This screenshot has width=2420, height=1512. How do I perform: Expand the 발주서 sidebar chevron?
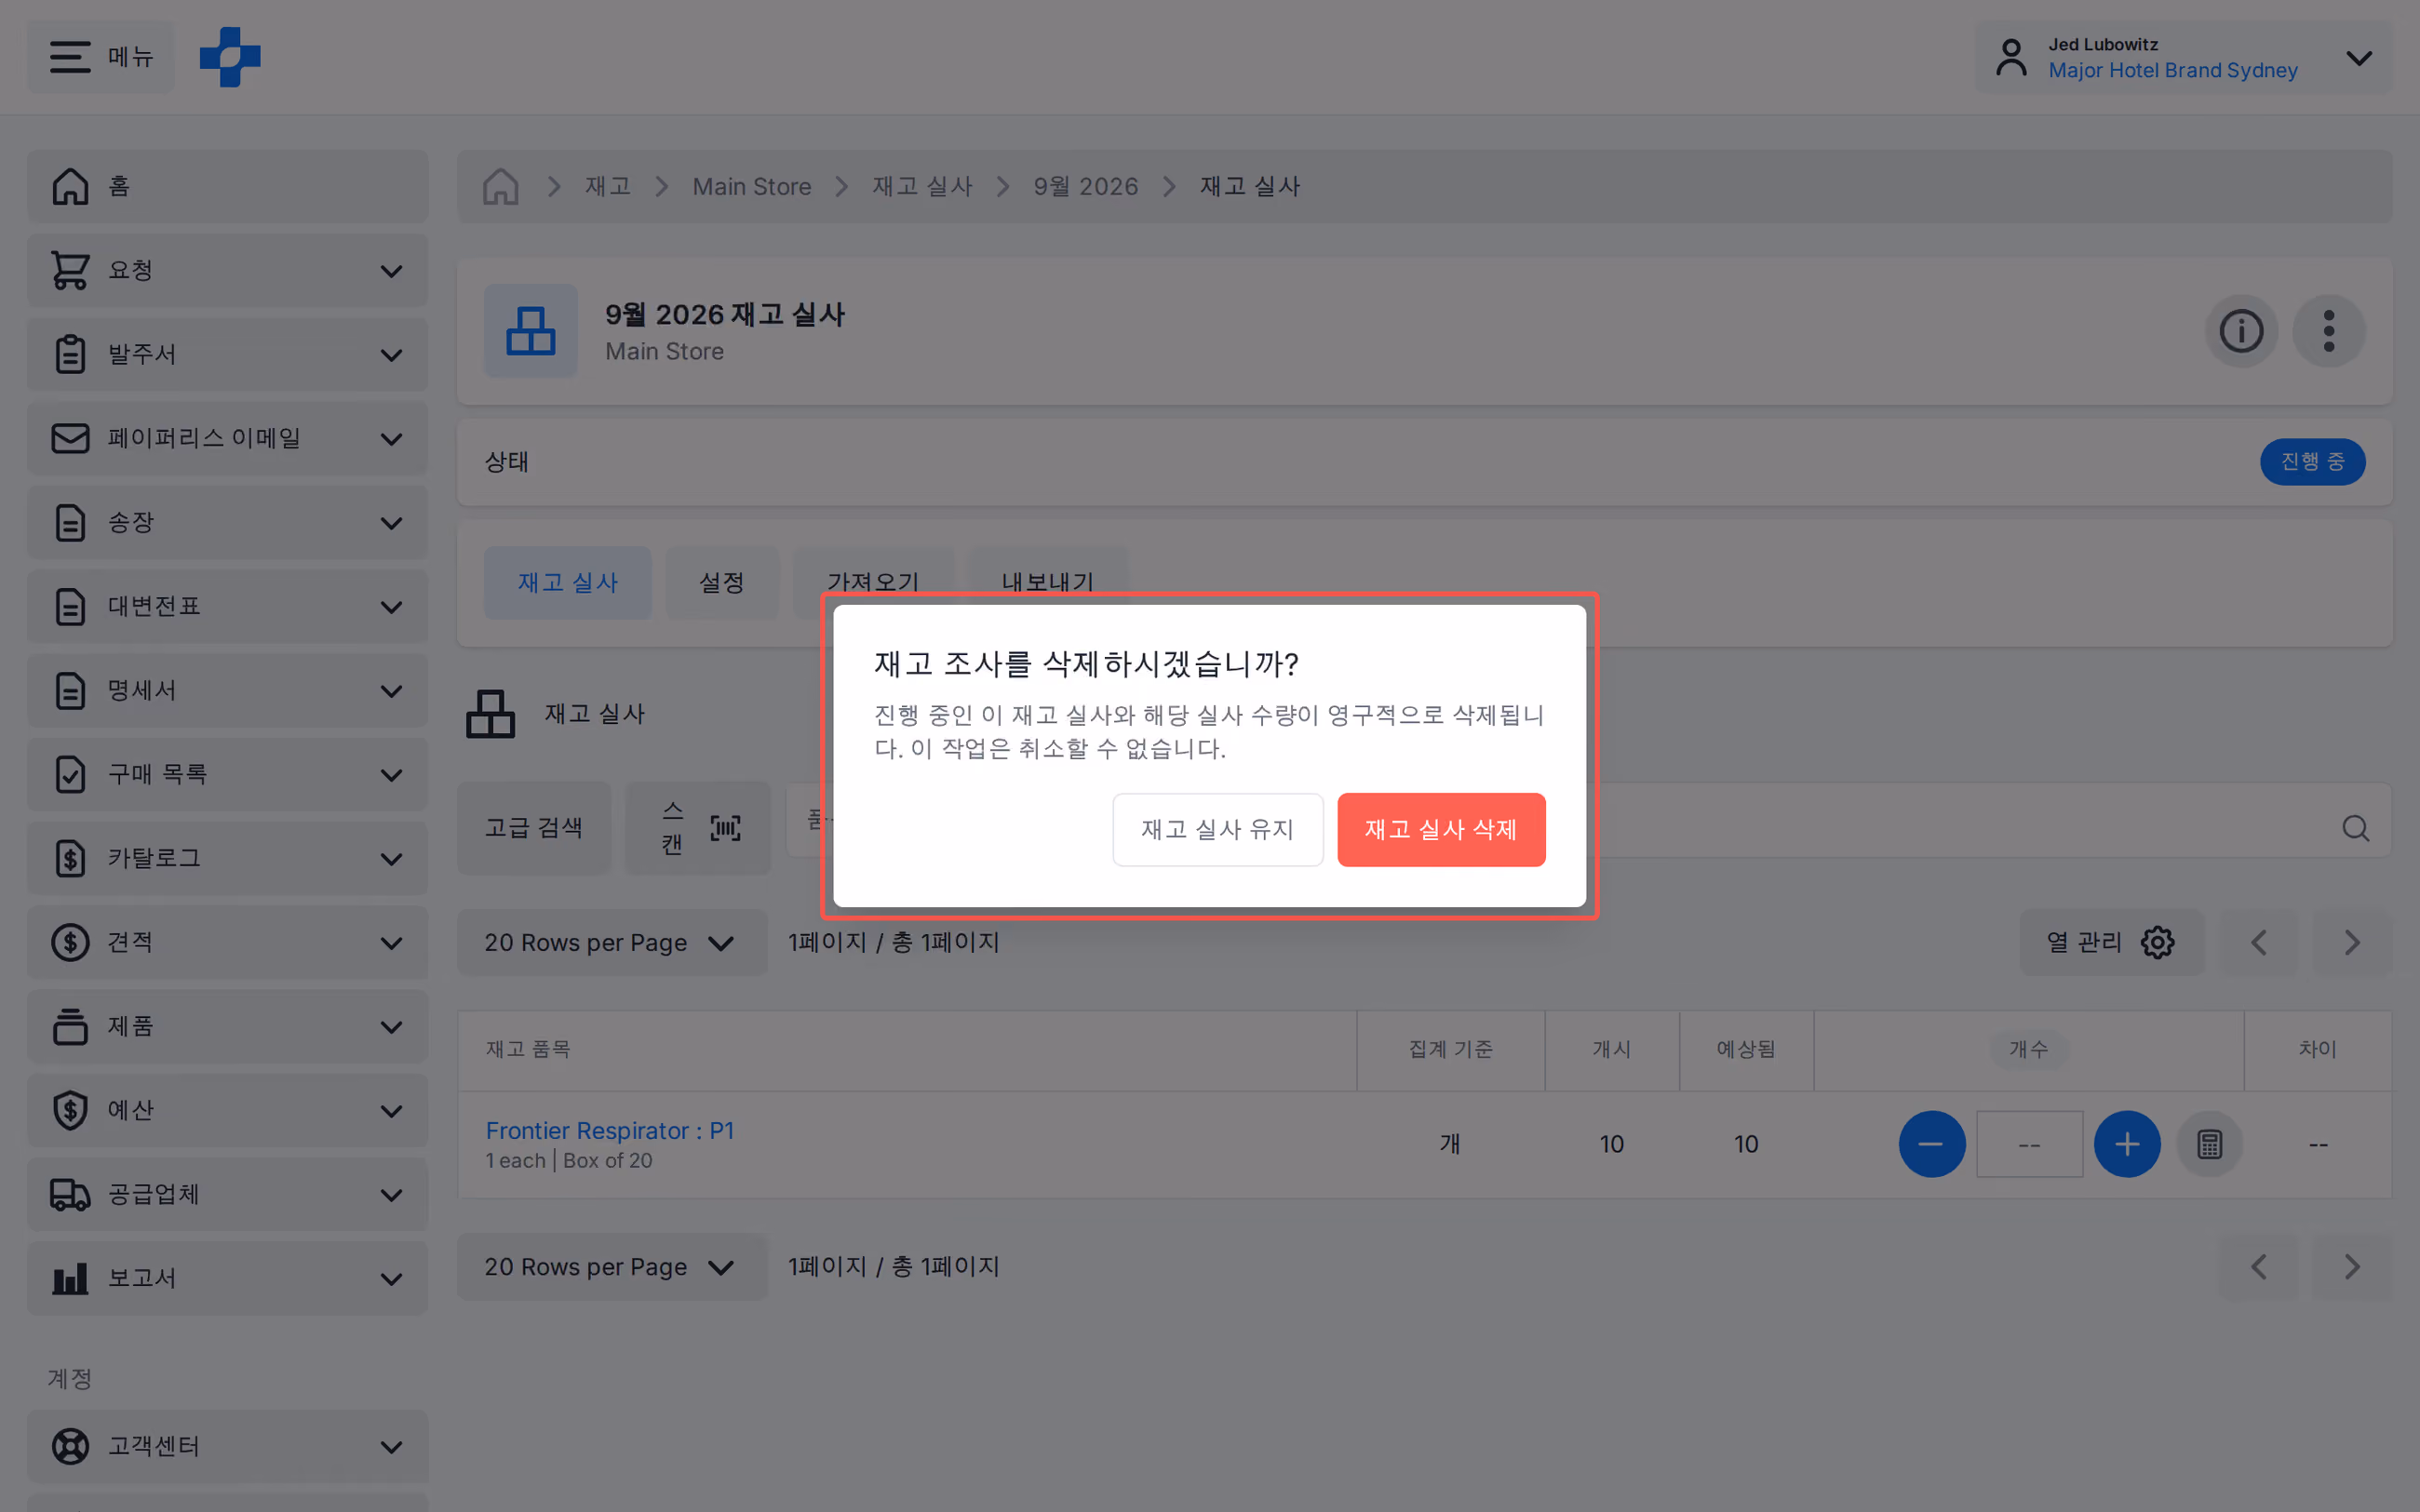click(x=392, y=355)
